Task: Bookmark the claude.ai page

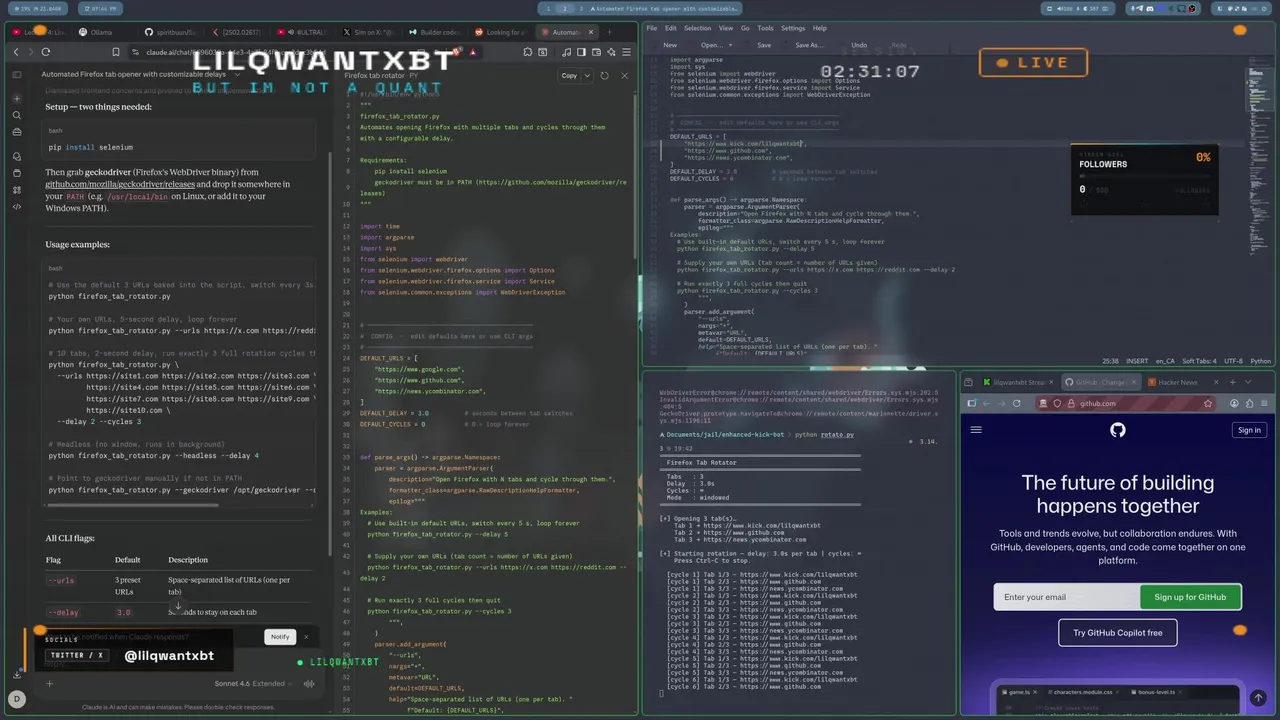Action: click(116, 52)
